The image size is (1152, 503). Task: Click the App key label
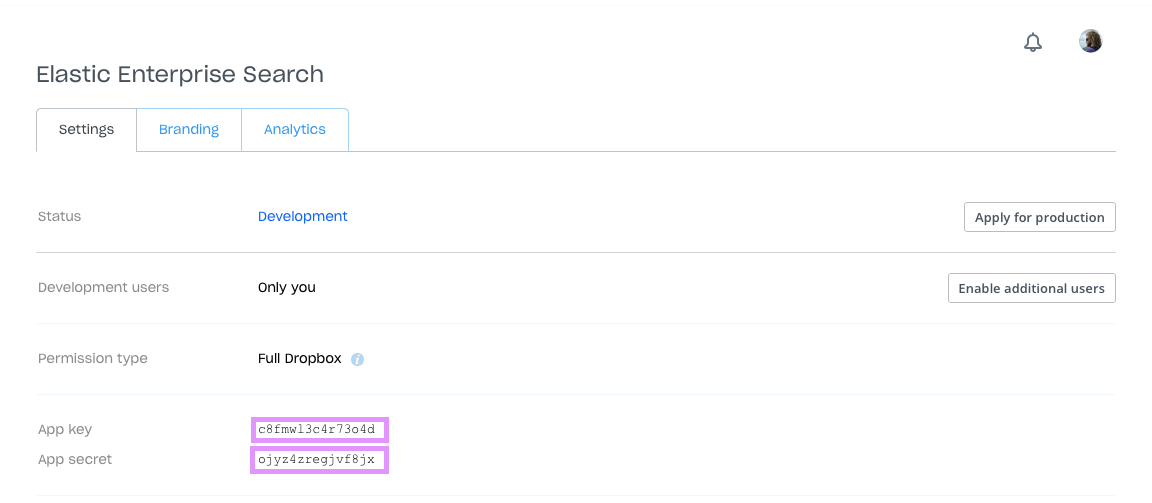click(x=65, y=430)
